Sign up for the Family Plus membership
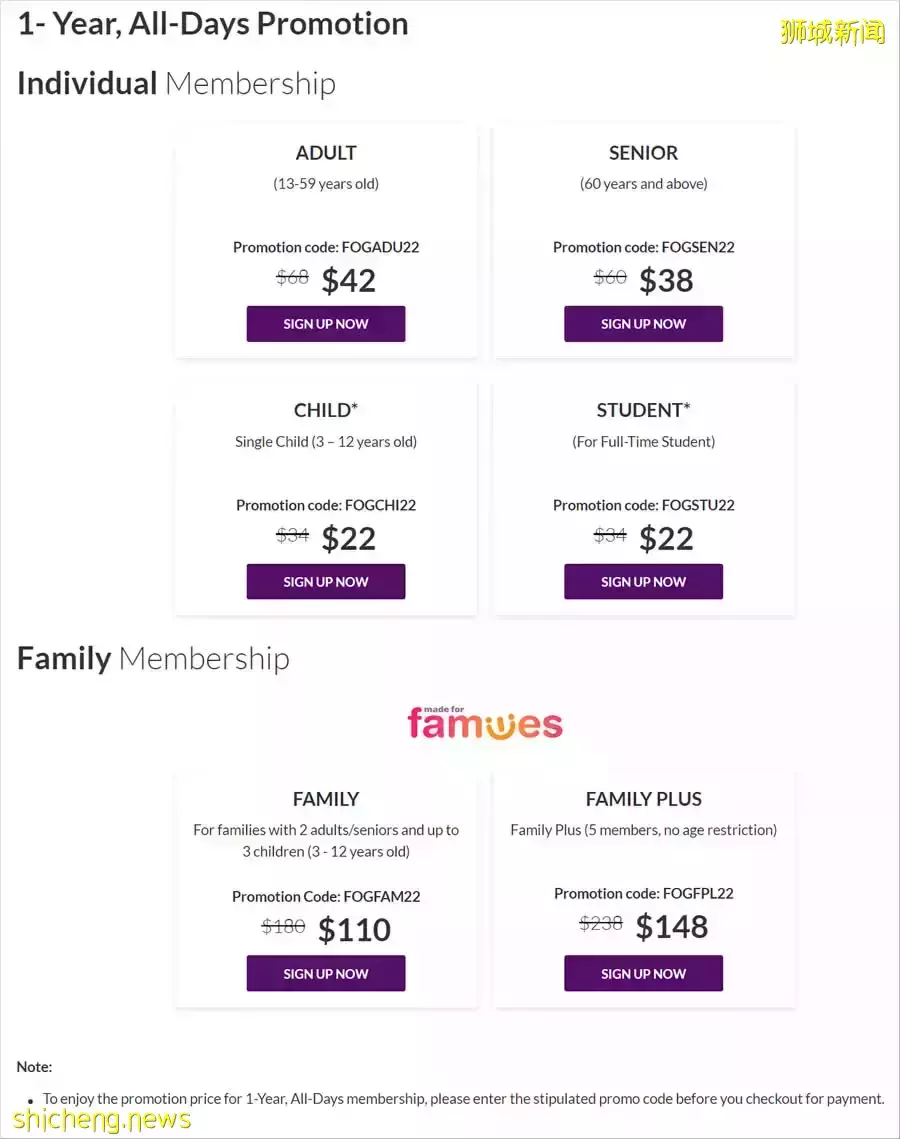Image resolution: width=900 pixels, height=1139 pixels. click(x=643, y=974)
